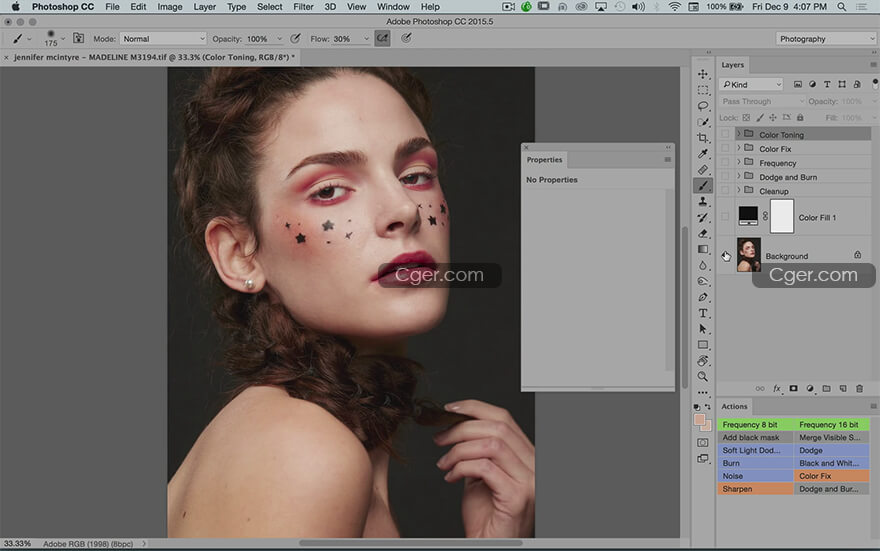
Task: Select the Gradient tool
Action: click(x=703, y=249)
